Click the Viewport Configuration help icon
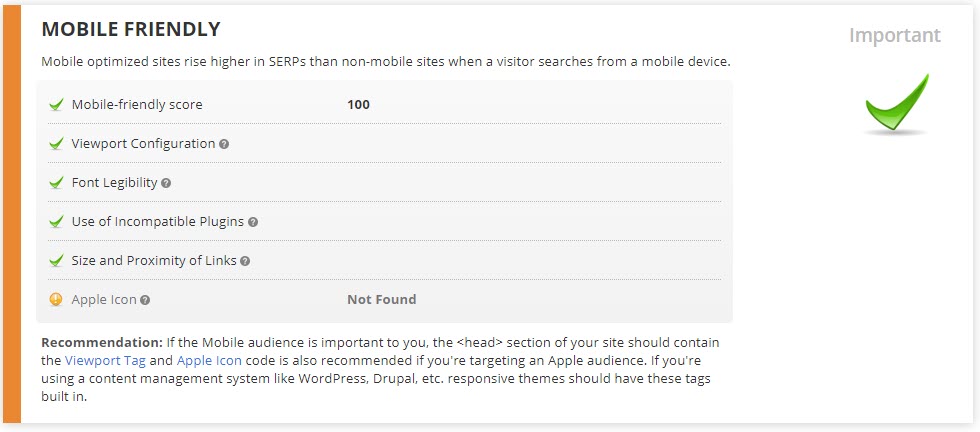980x432 pixels. point(224,144)
